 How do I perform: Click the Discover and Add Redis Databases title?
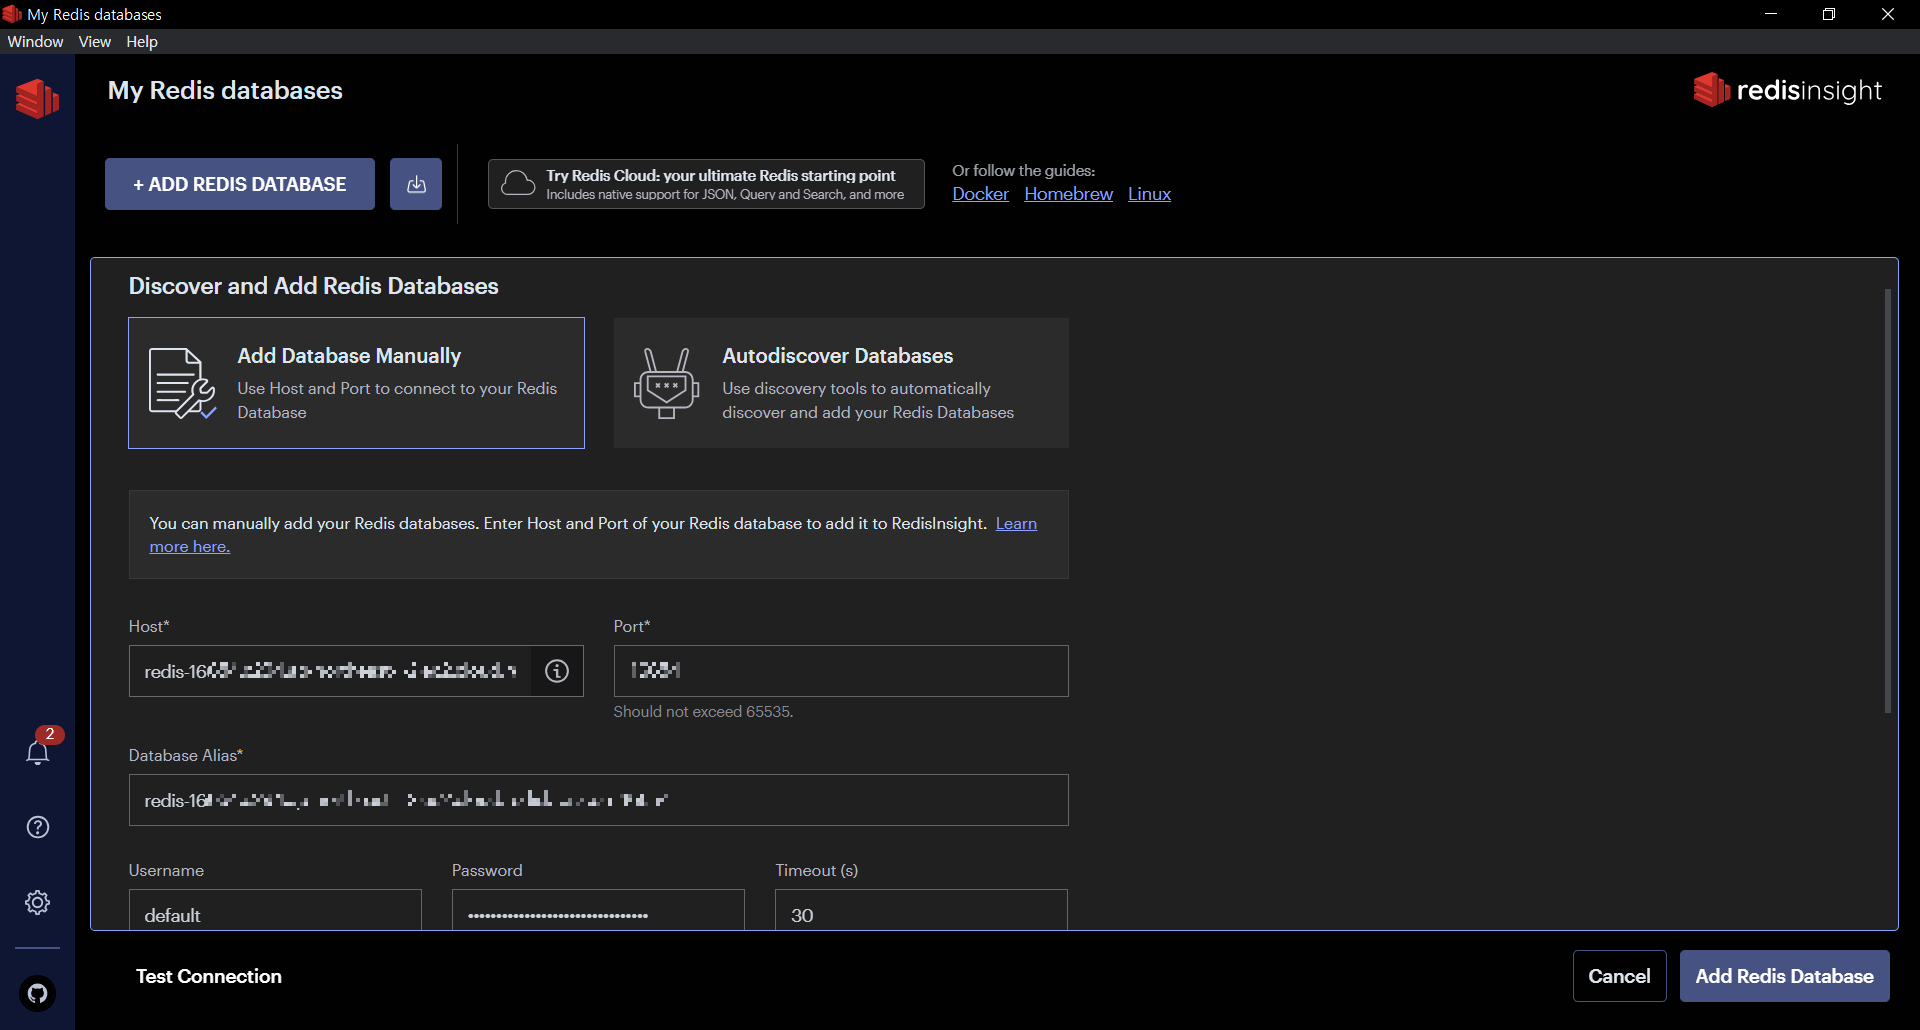(x=313, y=286)
